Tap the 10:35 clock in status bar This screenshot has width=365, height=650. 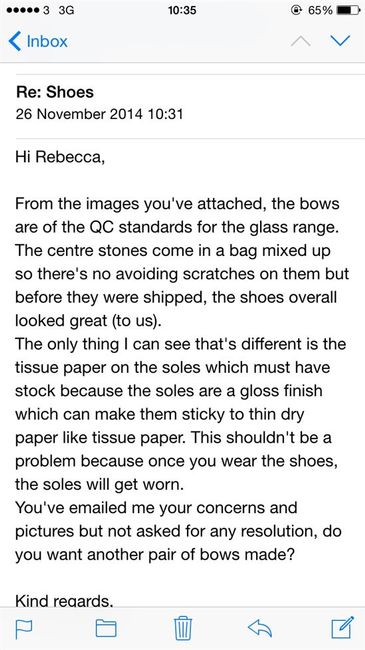[x=182, y=10]
